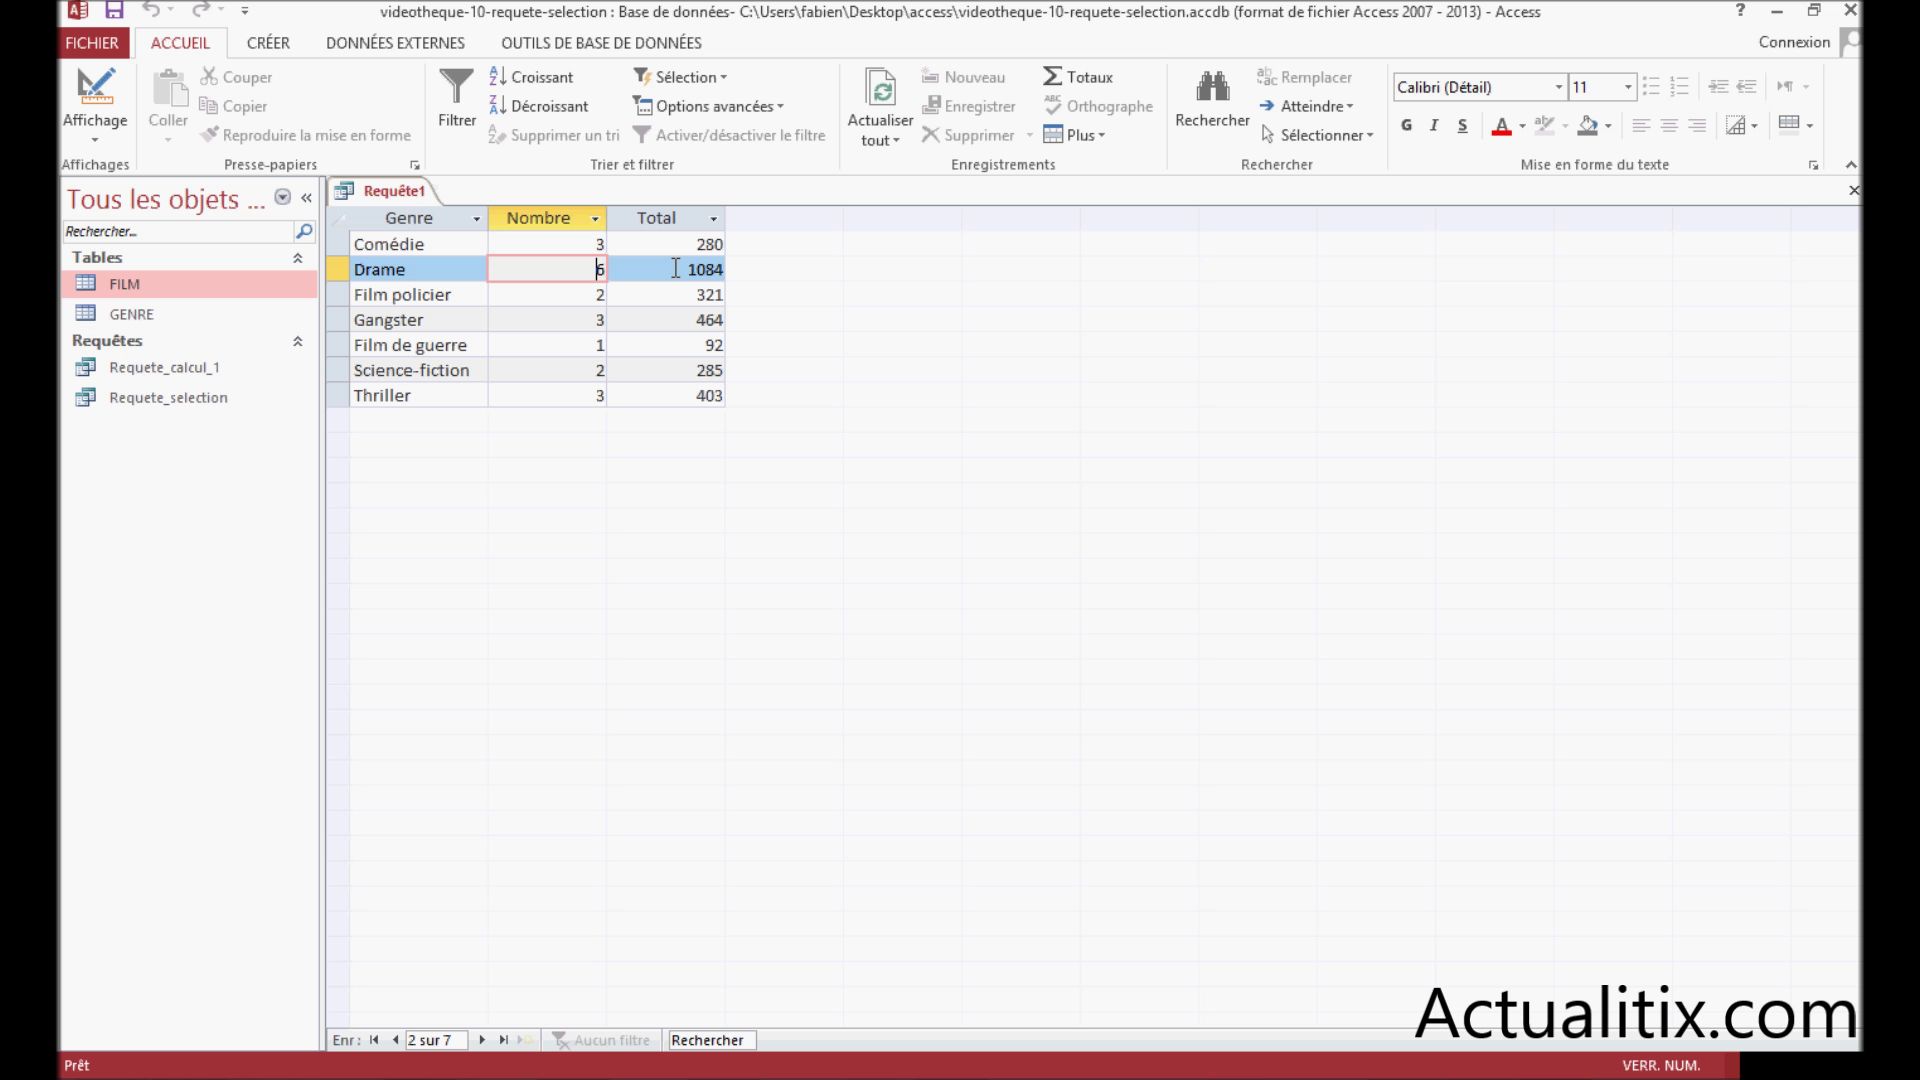Click search magnifier in navigation pane
Screen dimensions: 1920x1080
click(x=304, y=231)
